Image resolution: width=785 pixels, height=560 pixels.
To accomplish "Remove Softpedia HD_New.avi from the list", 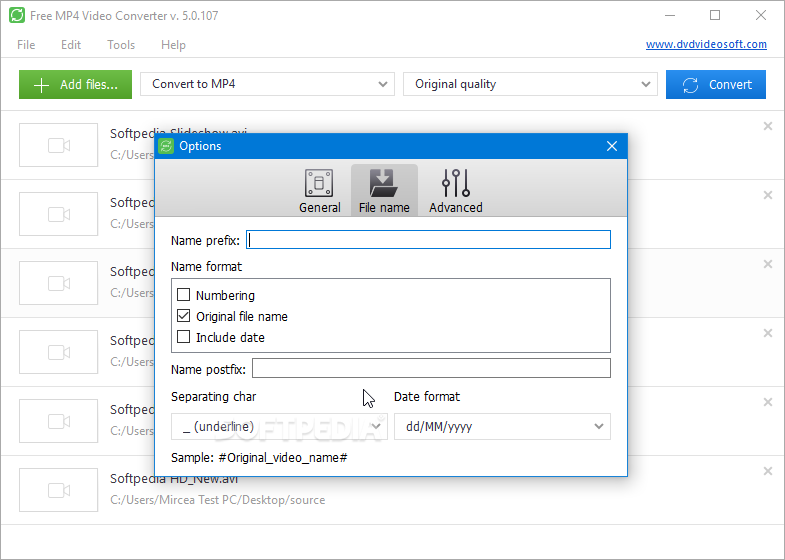I will (x=768, y=471).
